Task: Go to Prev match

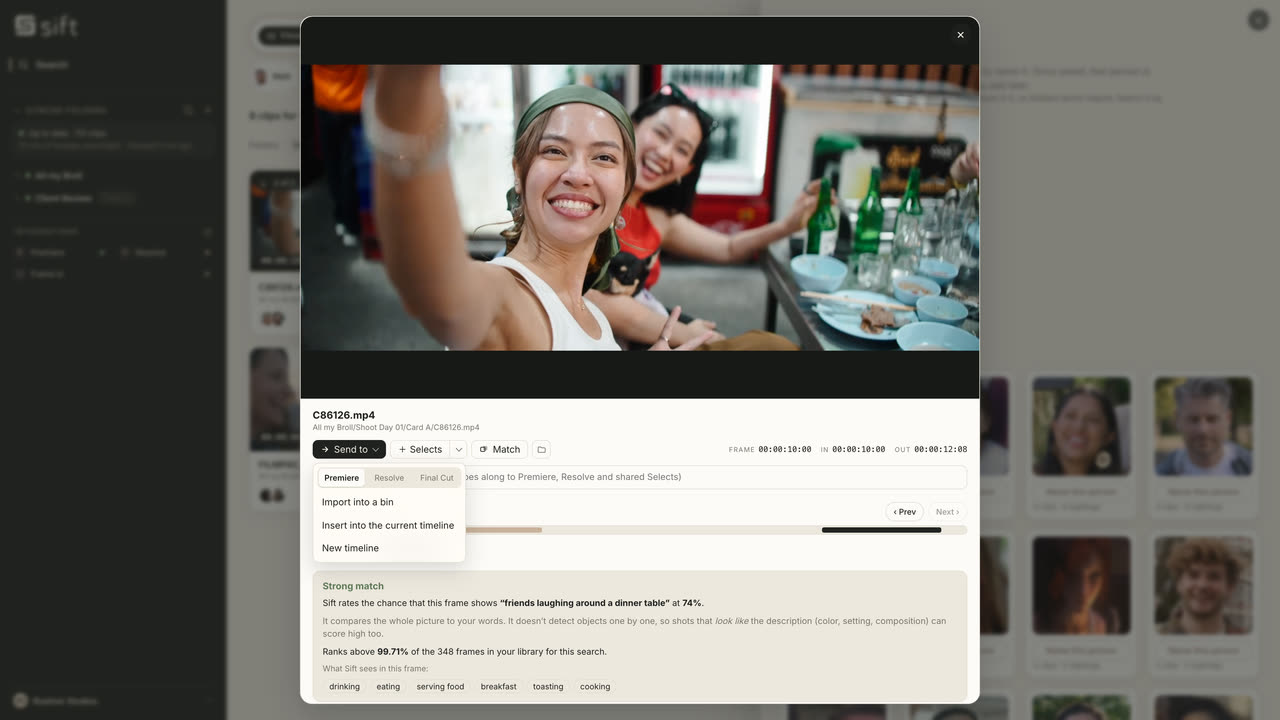Action: pos(905,512)
